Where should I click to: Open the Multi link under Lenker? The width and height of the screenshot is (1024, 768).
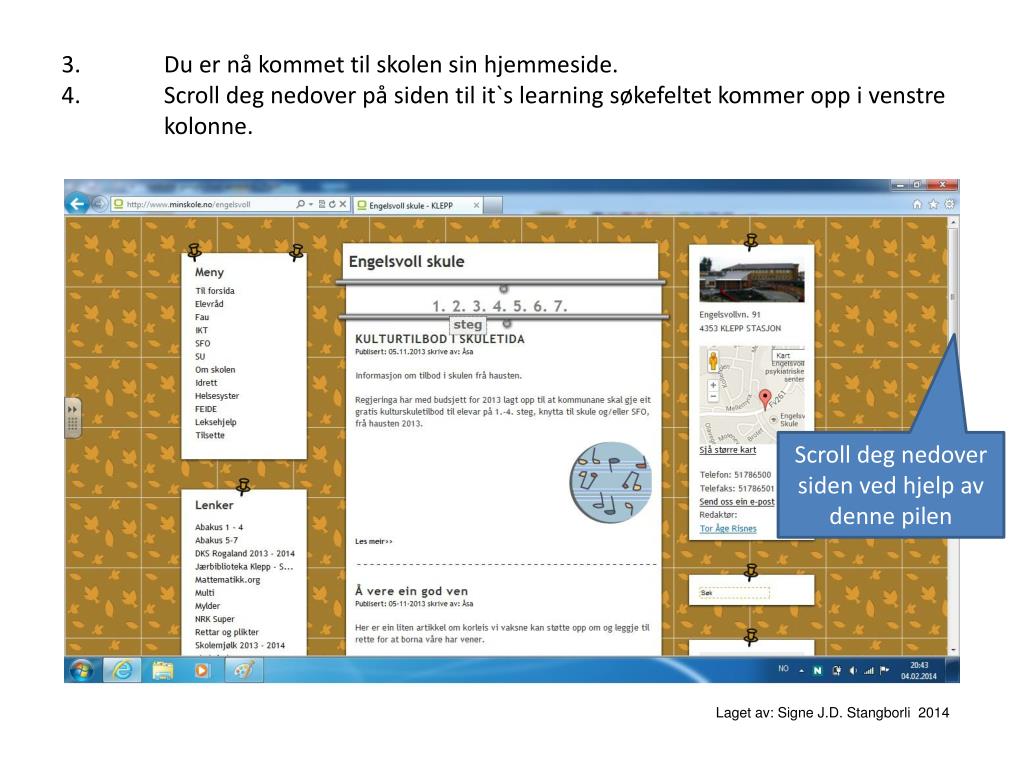pos(204,592)
